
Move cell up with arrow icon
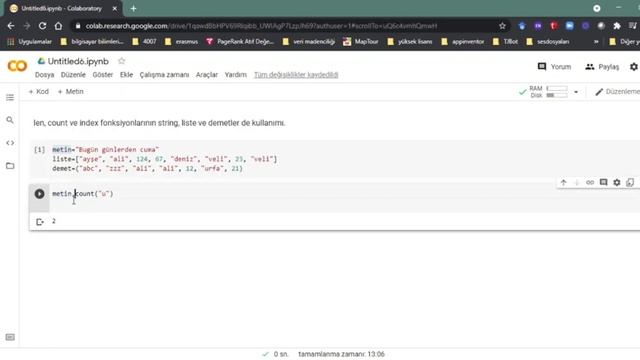tap(563, 182)
